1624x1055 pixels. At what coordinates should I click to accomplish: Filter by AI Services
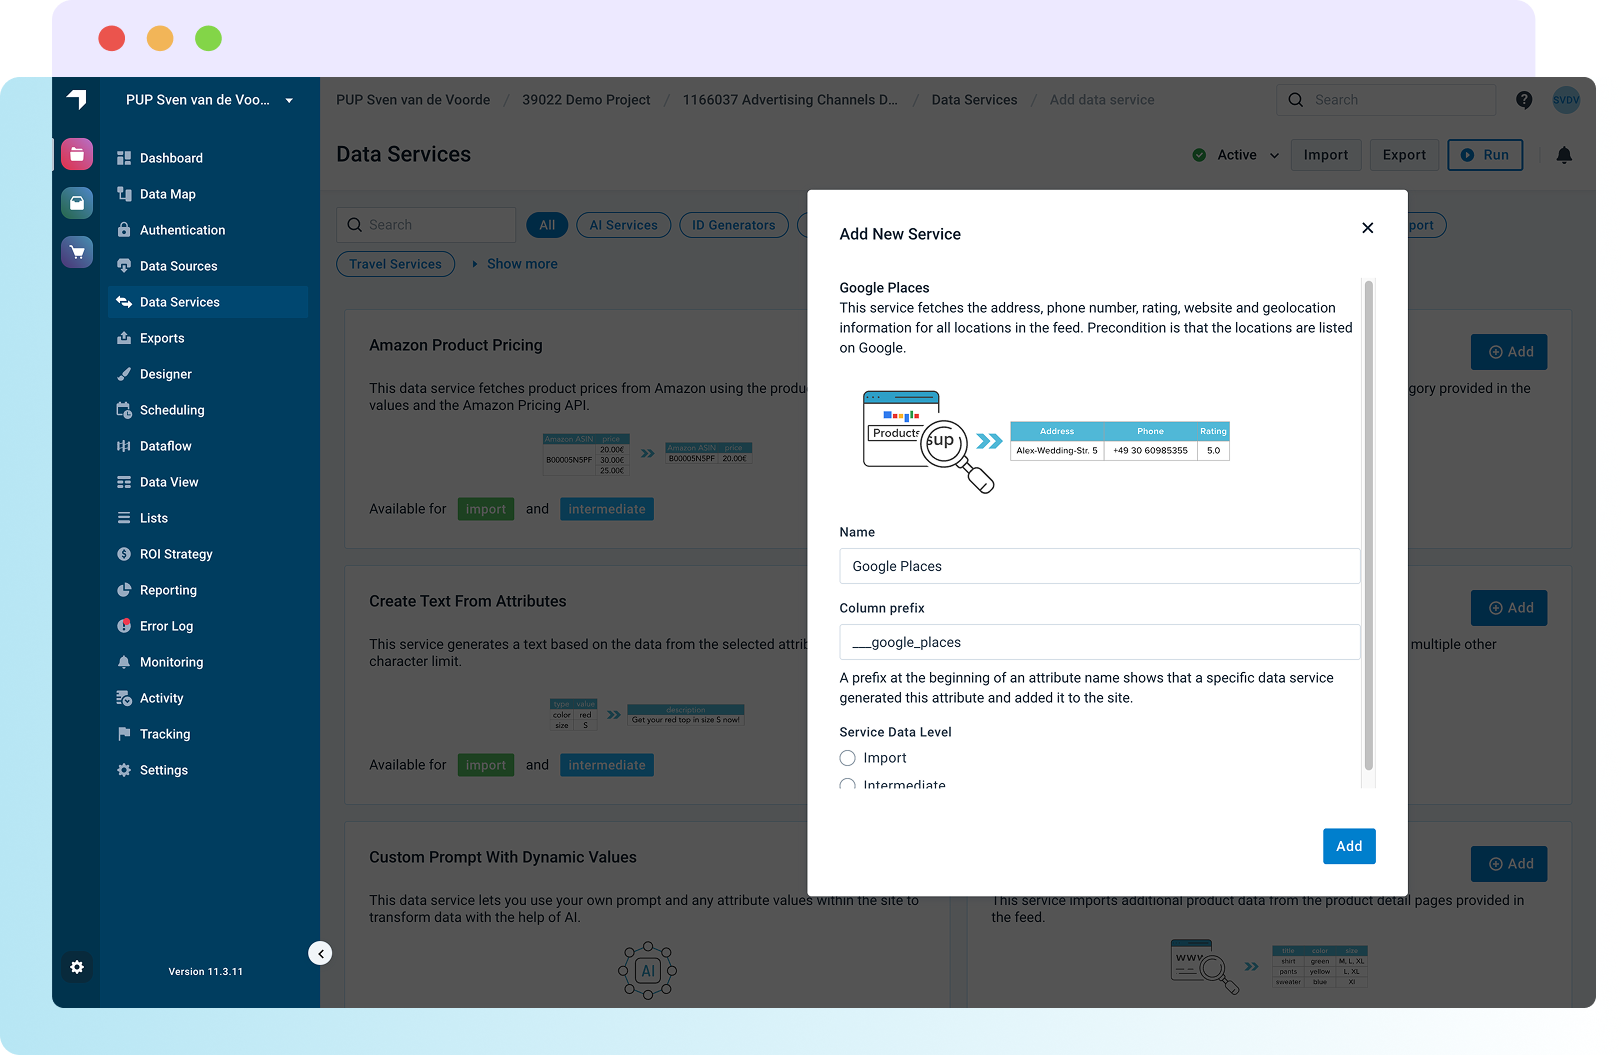point(623,225)
